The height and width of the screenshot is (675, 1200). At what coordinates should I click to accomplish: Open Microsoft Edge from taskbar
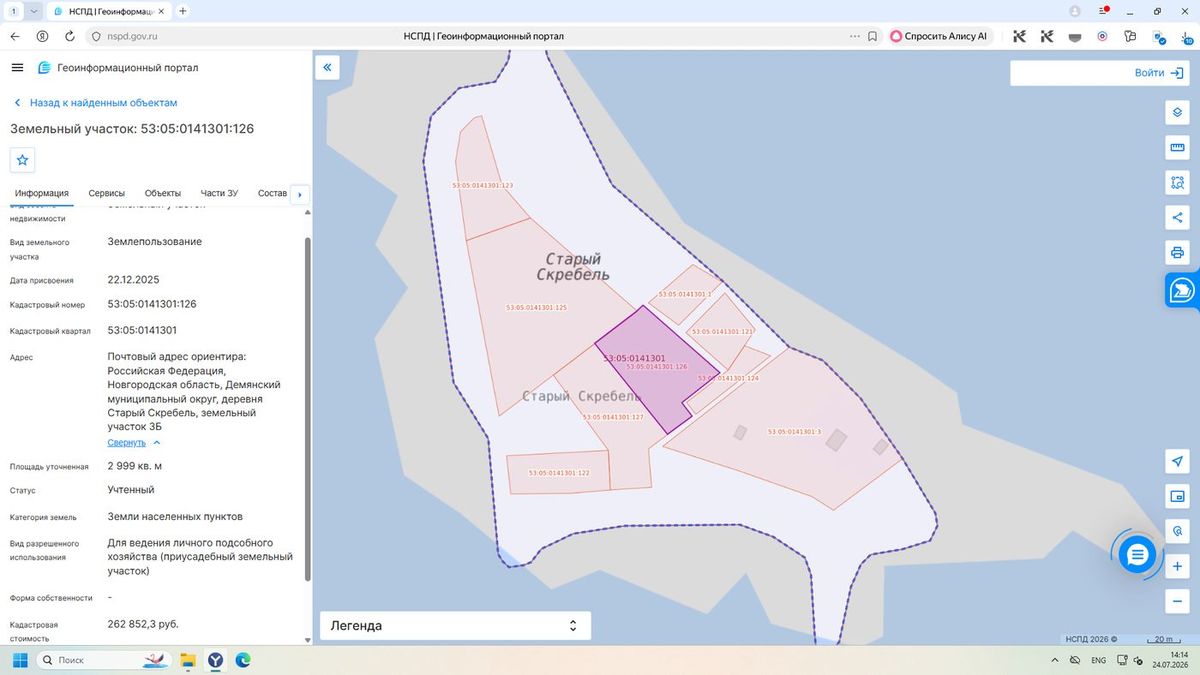pos(242,660)
